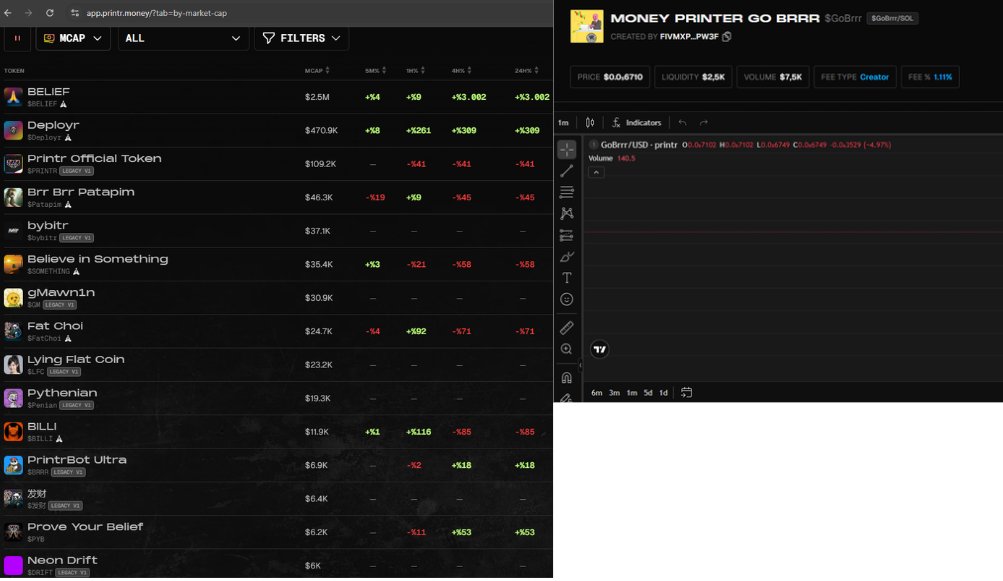Open the Deployr token row
1003x581 pixels.
click(x=276, y=131)
